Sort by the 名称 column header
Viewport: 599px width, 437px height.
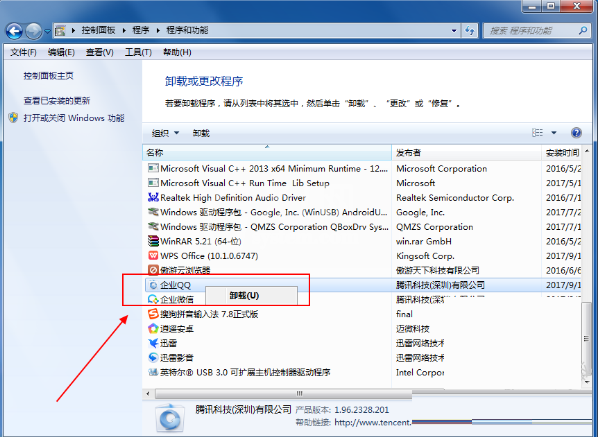point(267,153)
